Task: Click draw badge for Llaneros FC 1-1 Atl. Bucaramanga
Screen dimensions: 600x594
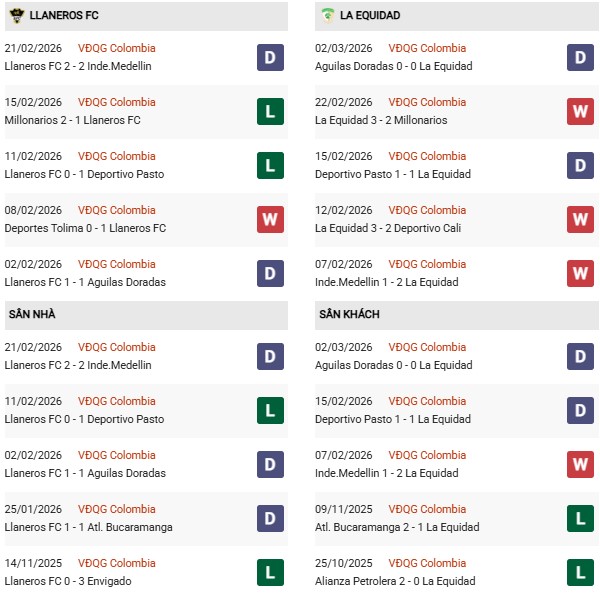Action: [270, 518]
